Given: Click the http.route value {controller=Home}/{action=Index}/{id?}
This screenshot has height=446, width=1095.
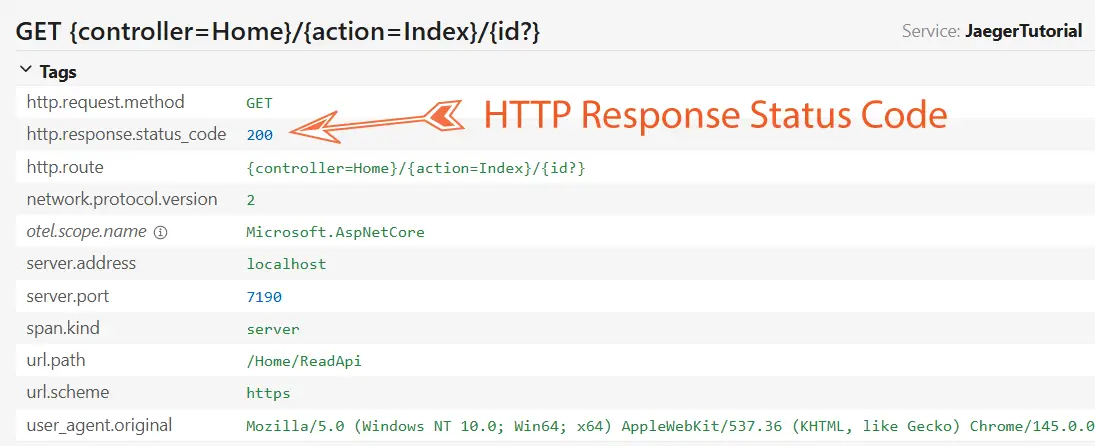Looking at the screenshot, I should pyautogui.click(x=416, y=168).
